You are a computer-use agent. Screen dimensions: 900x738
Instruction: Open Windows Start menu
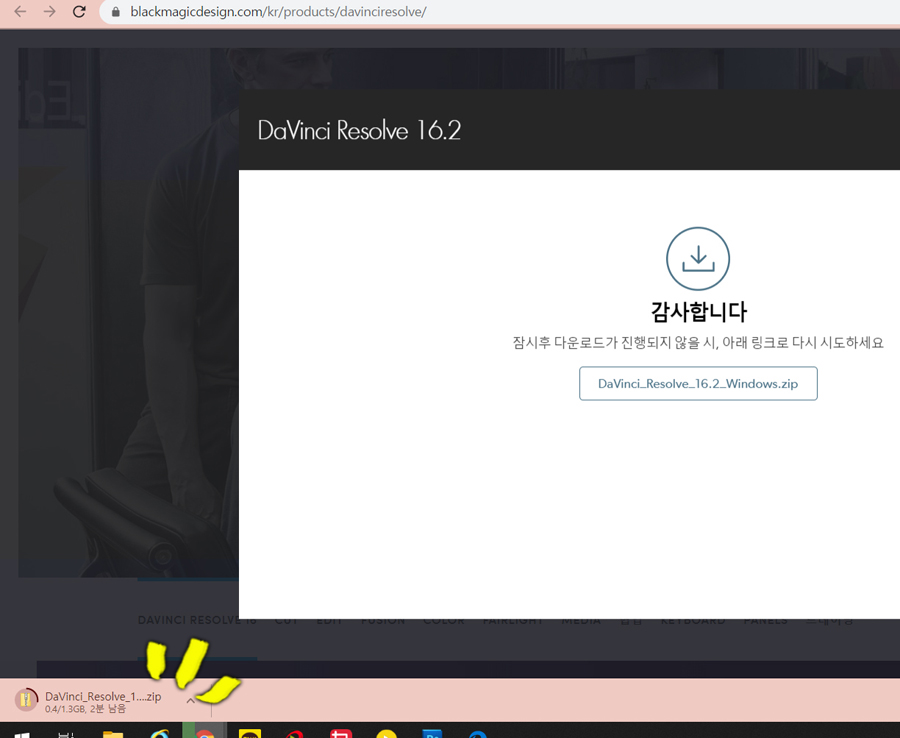tap(21, 734)
